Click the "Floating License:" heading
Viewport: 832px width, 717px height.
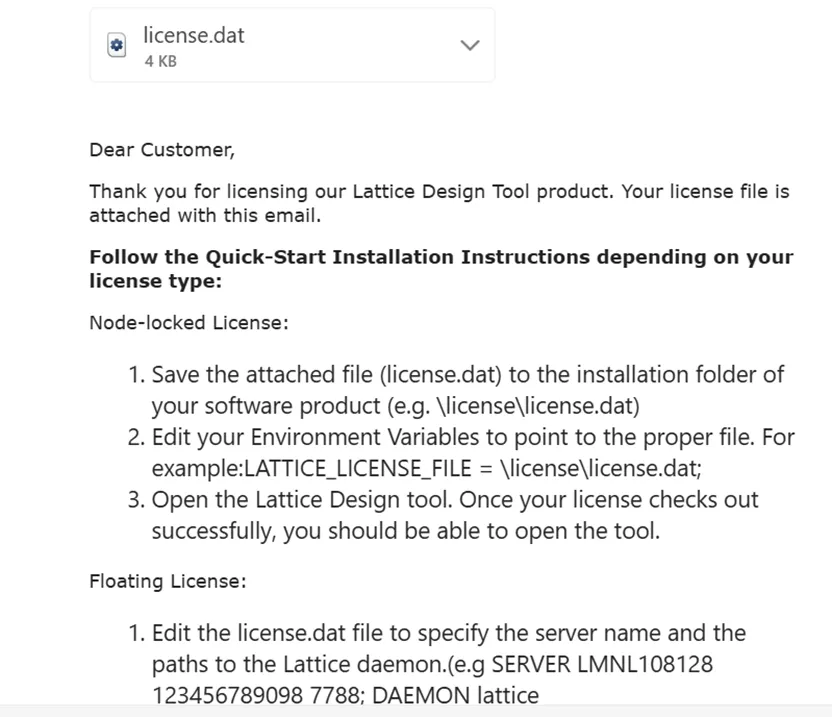167,580
